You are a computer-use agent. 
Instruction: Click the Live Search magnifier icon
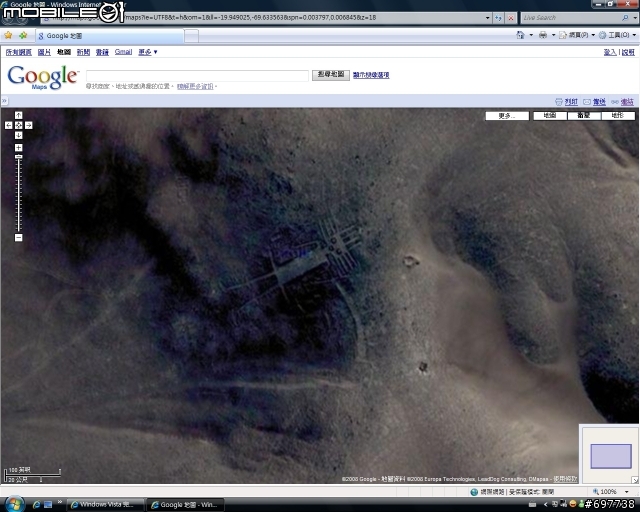pyautogui.click(x=625, y=18)
